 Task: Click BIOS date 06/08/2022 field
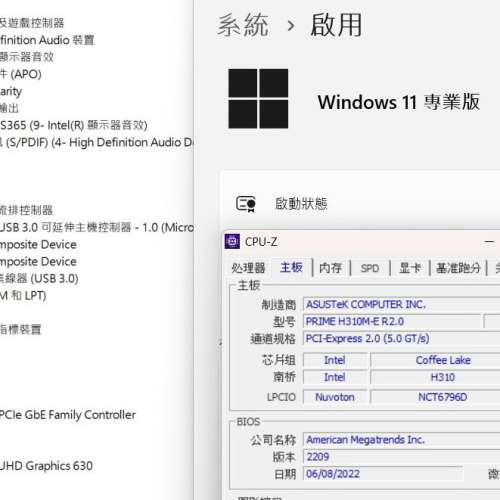point(383,474)
